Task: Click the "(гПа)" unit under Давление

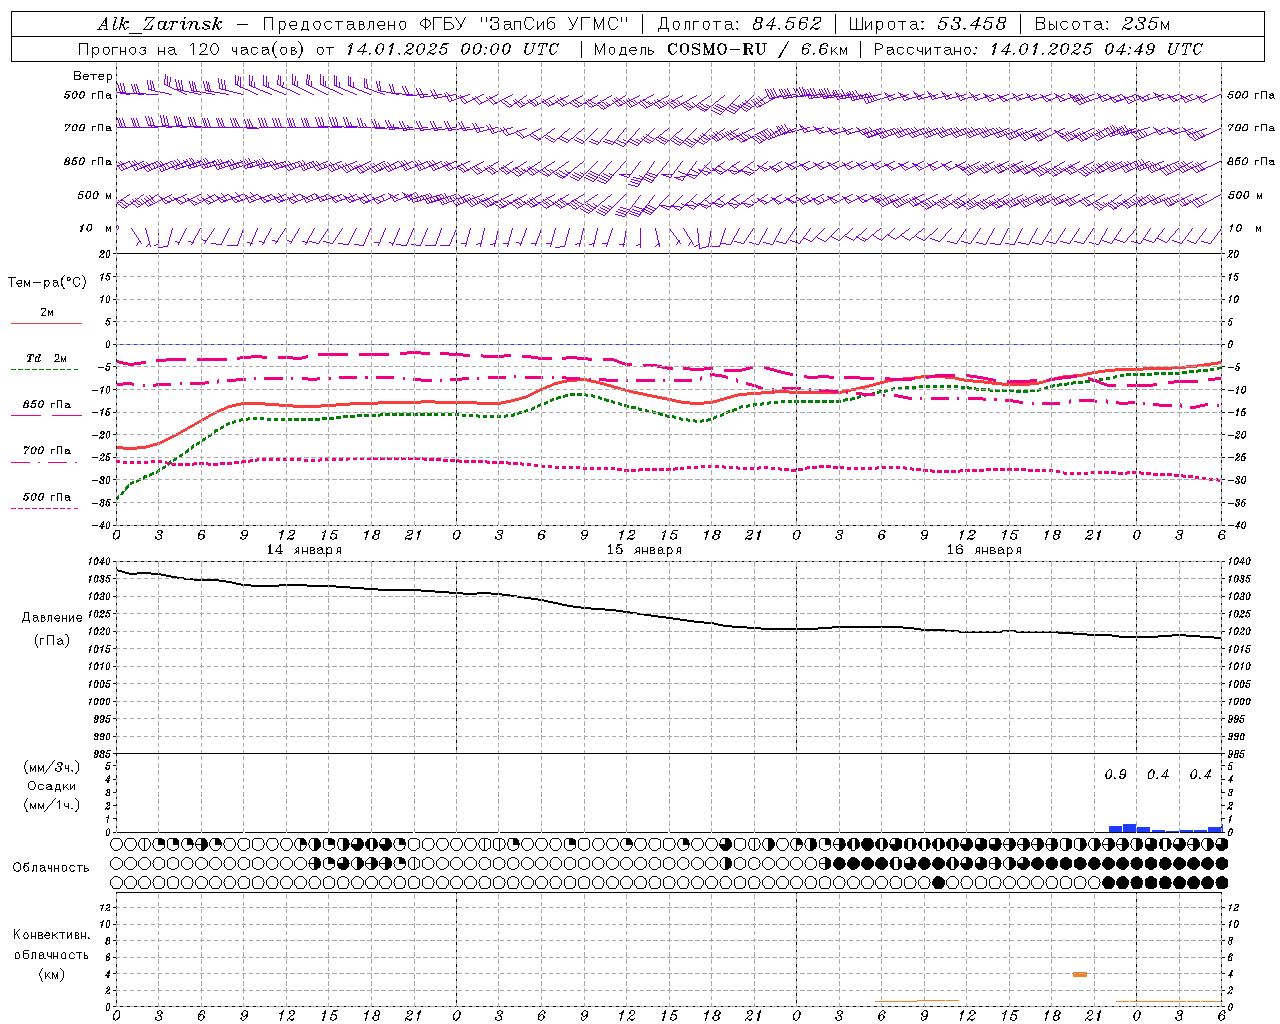Action: [x=52, y=641]
